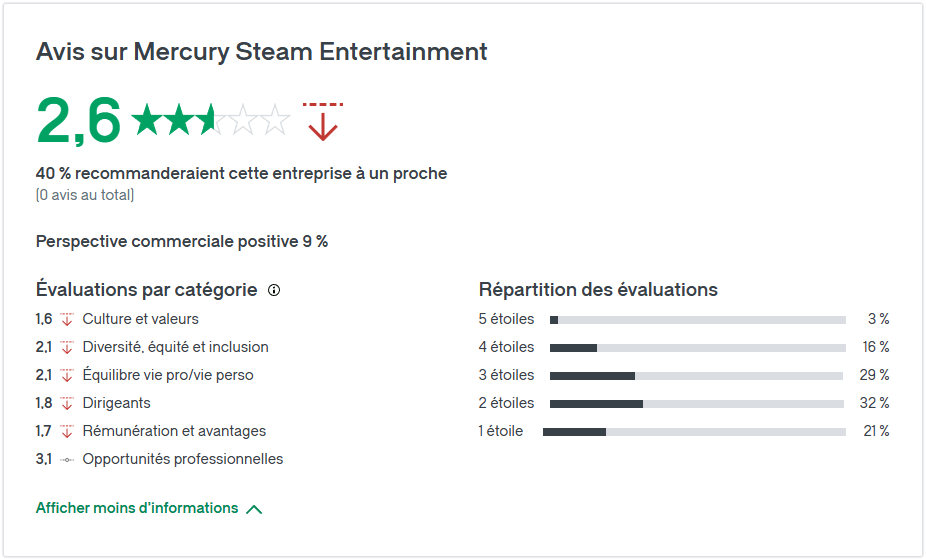Filter reviews by 2 étoiles label
Viewport: 926px width, 559px height.
point(506,403)
